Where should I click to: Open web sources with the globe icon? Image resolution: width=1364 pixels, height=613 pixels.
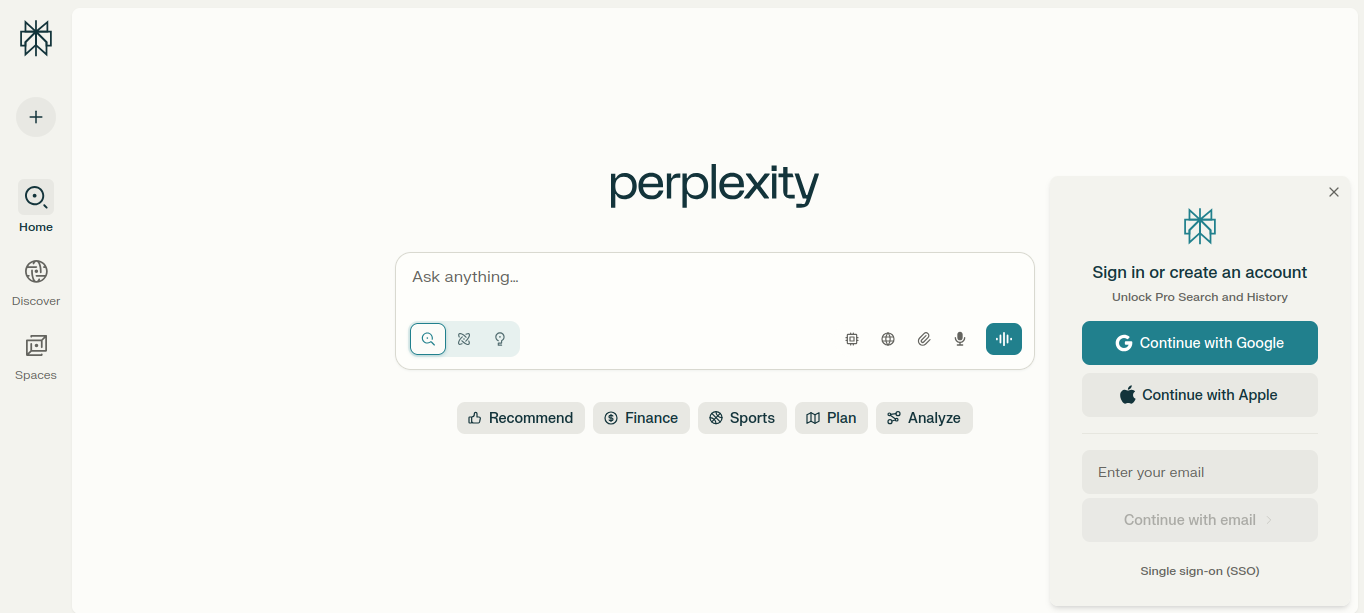tap(887, 339)
